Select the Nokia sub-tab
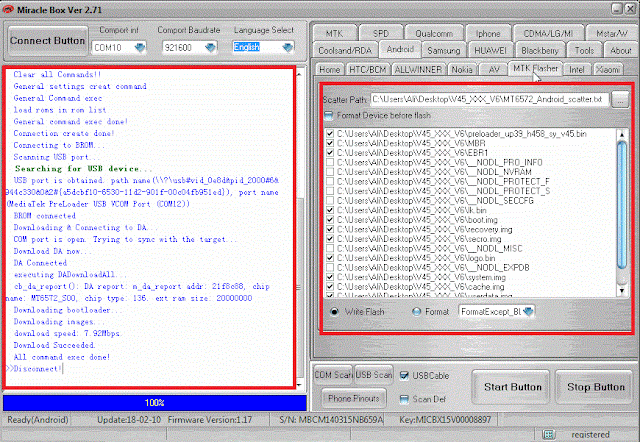Viewport: 640px width, 442px height. [462, 70]
